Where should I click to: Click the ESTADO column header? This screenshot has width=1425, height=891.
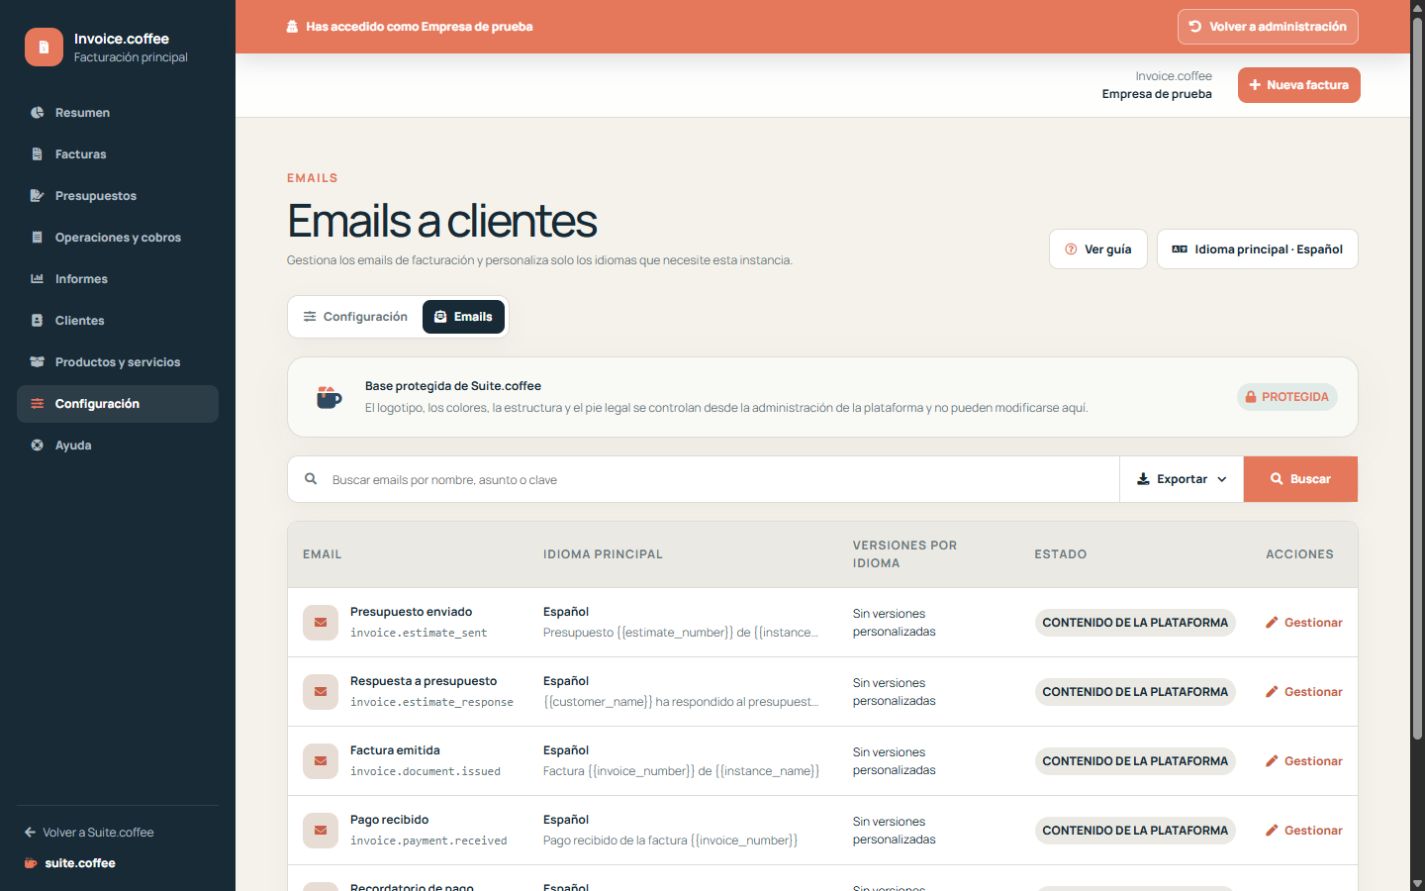click(x=1060, y=554)
